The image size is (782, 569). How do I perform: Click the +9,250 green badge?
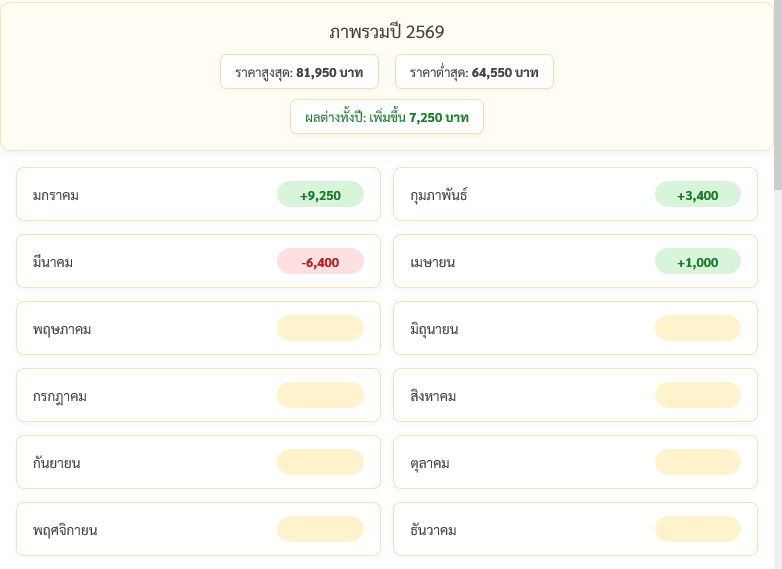click(x=320, y=195)
